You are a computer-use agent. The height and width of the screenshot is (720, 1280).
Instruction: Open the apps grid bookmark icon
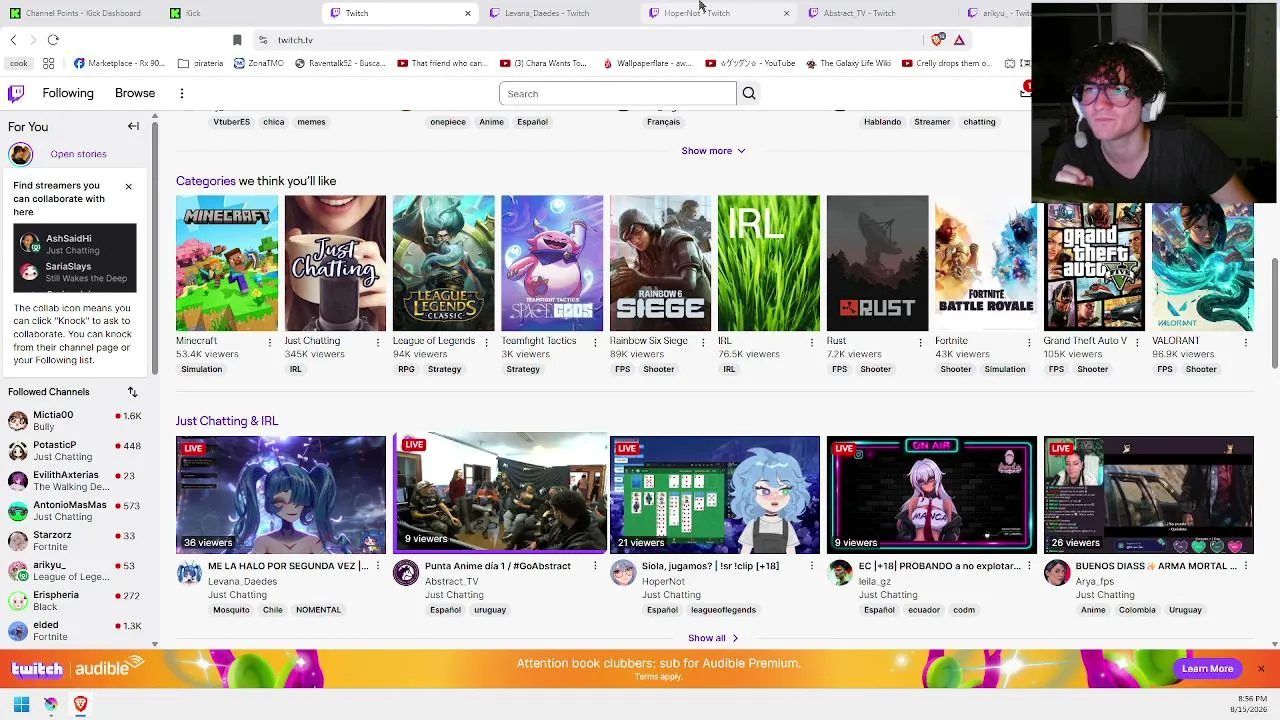[x=48, y=63]
